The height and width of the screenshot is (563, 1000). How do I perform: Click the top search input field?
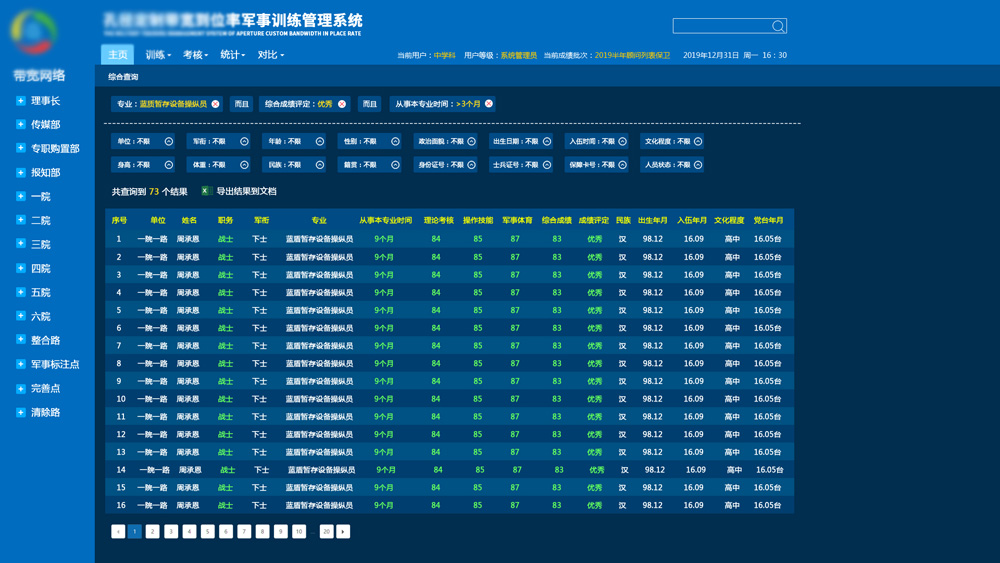tap(722, 26)
